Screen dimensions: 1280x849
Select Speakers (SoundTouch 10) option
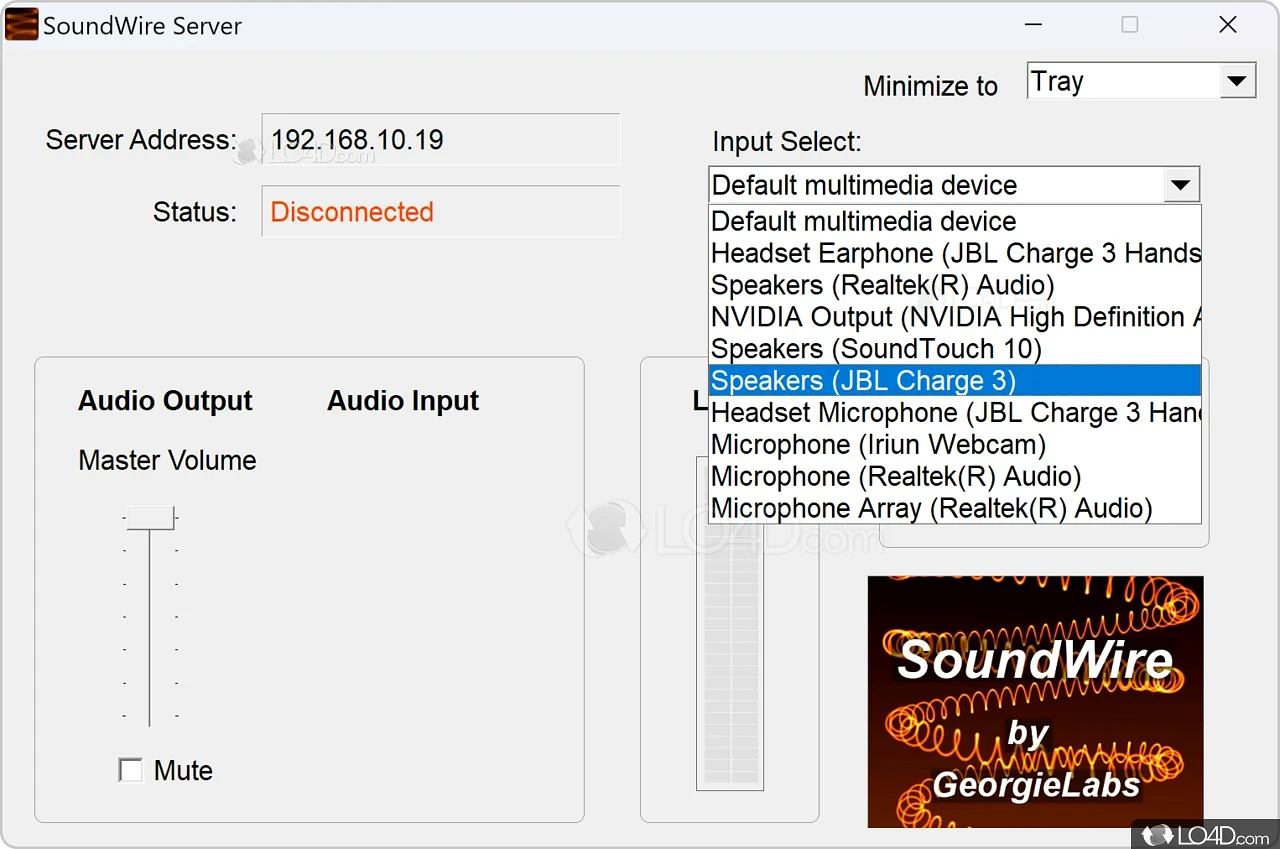954,349
